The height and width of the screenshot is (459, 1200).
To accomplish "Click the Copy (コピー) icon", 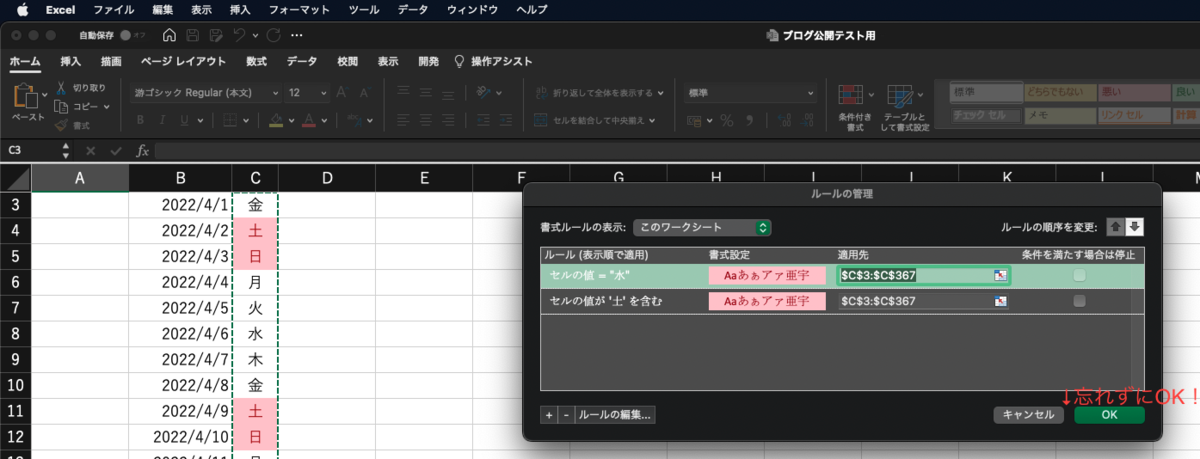I will 62,107.
